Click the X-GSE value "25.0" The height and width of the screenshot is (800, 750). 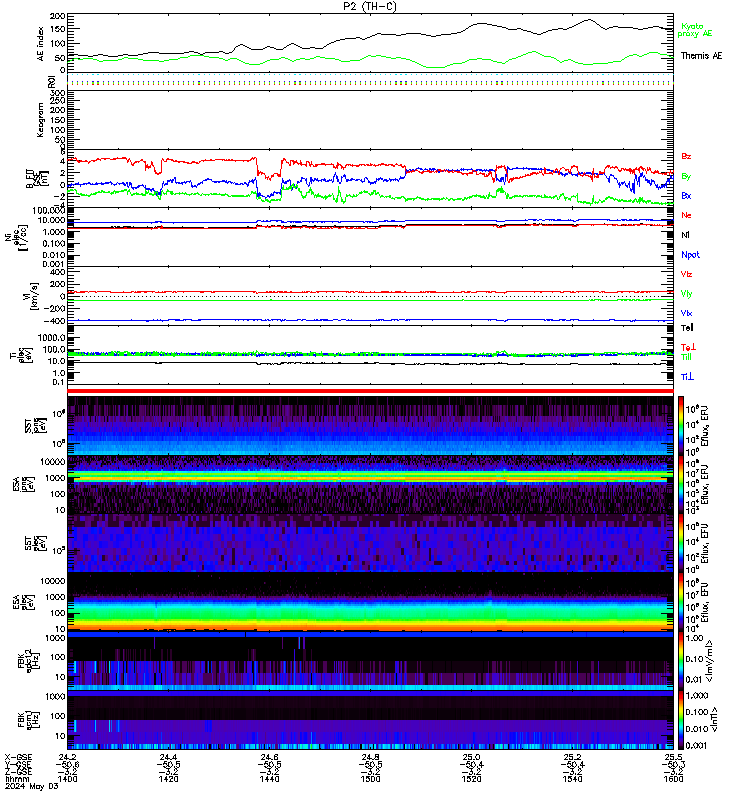pyautogui.click(x=471, y=757)
